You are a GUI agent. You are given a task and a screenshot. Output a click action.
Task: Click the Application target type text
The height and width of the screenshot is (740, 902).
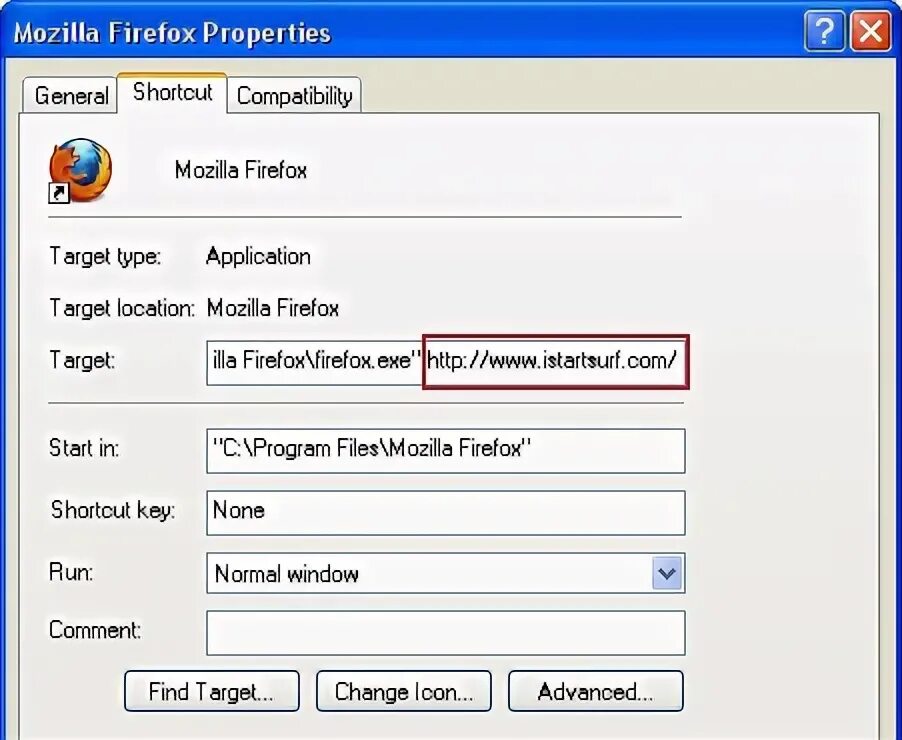coord(258,257)
